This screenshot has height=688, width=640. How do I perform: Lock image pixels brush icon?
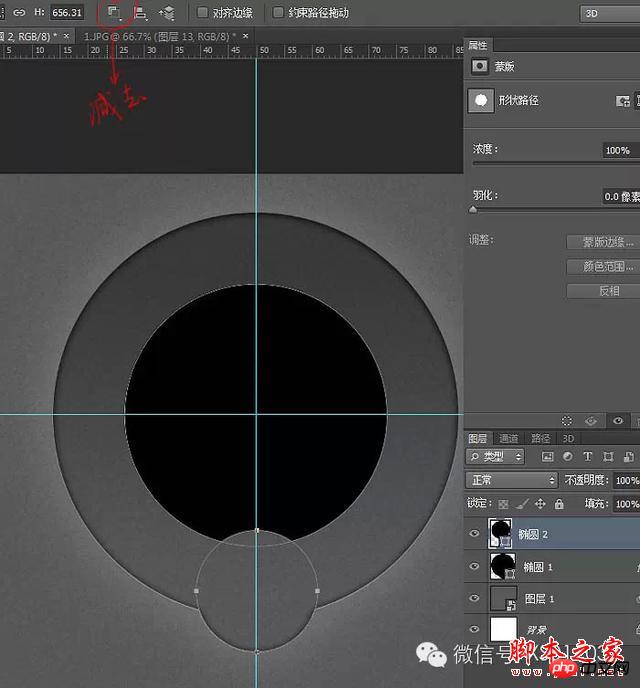point(522,504)
